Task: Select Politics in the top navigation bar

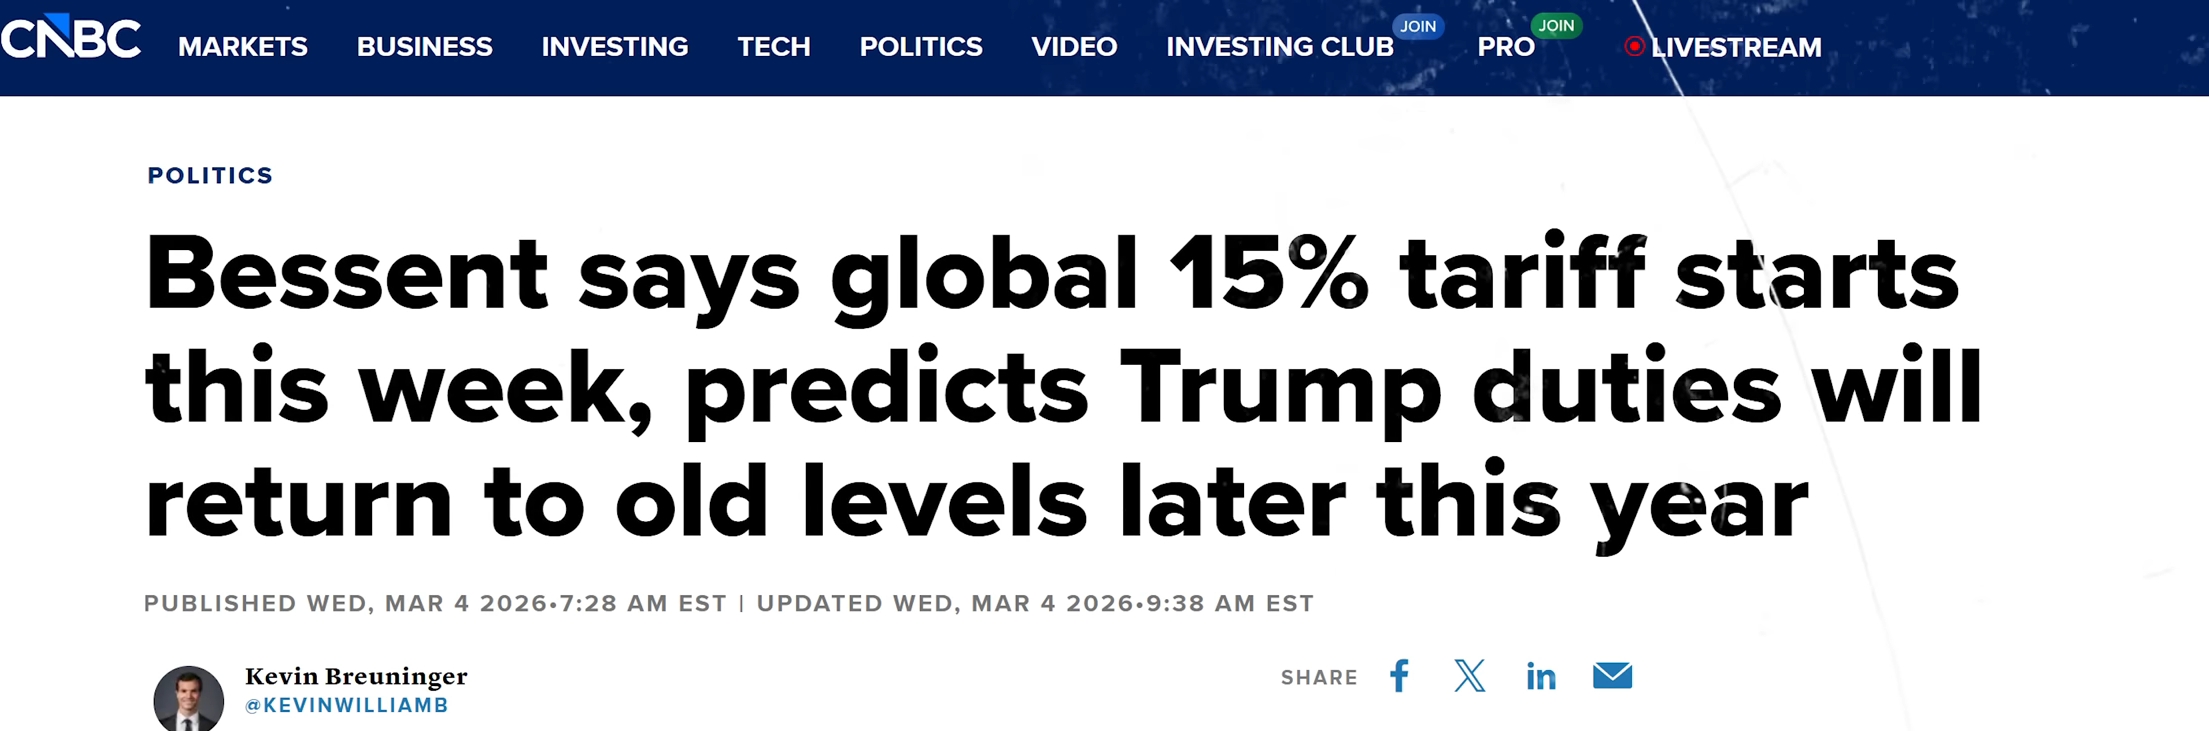Action: click(921, 47)
